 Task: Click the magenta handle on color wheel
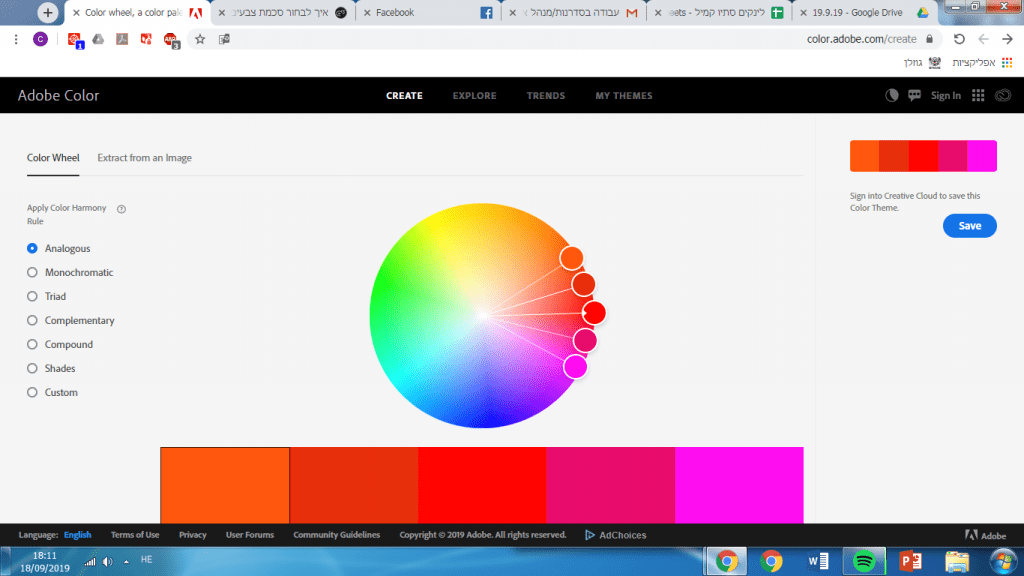575,367
